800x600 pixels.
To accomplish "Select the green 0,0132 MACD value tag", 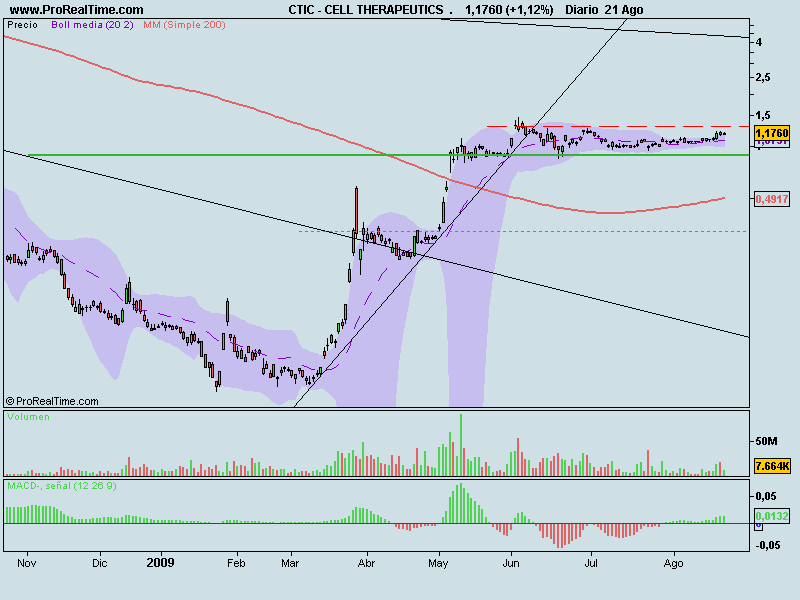I will pos(771,516).
